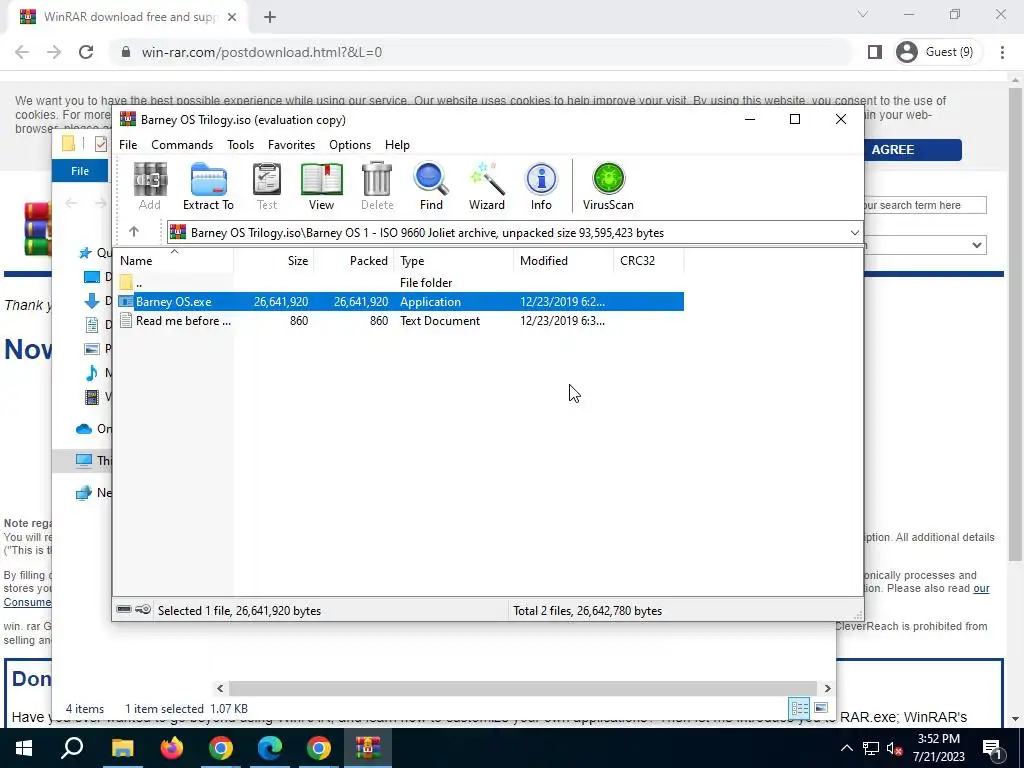Open the Tools menu
1024x768 pixels.
(240, 144)
